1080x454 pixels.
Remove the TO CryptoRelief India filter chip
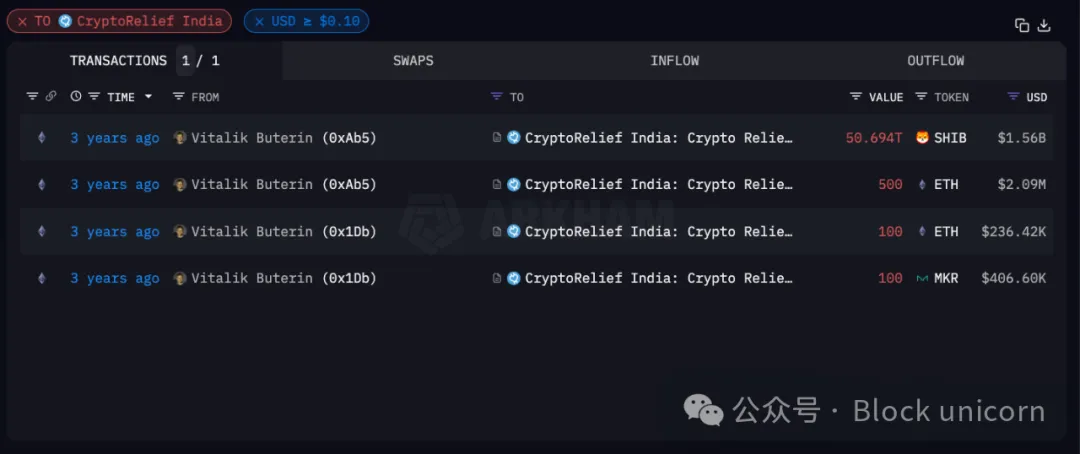point(23,21)
